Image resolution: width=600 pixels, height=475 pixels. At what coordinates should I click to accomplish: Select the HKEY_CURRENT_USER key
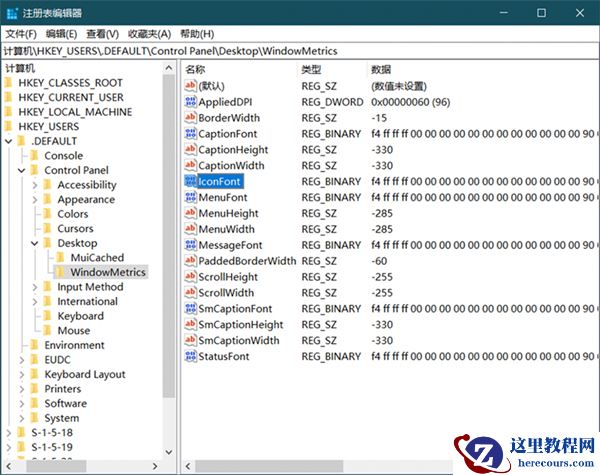pyautogui.click(x=71, y=97)
